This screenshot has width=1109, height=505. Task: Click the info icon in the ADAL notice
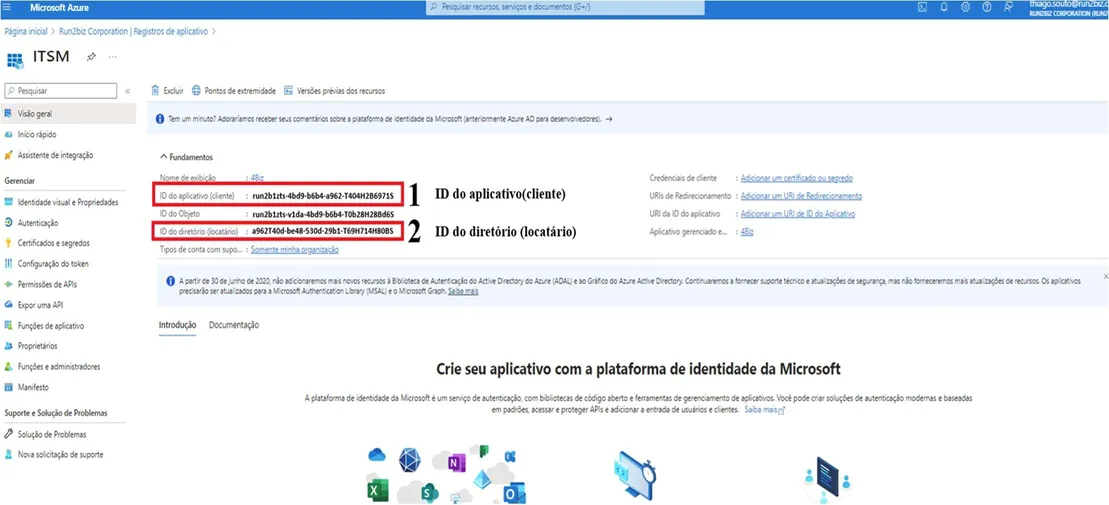(x=170, y=281)
